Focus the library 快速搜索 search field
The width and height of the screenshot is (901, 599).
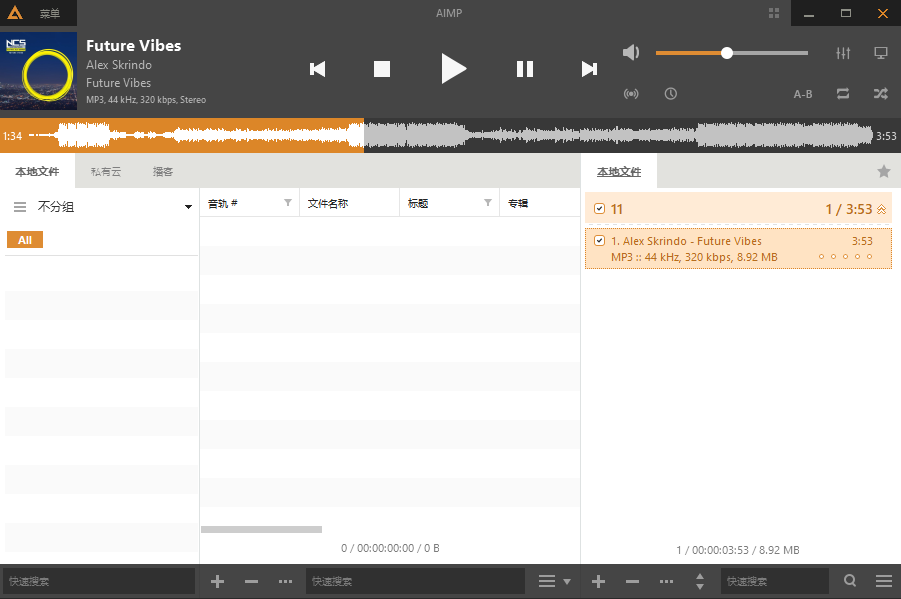pyautogui.click(x=415, y=581)
